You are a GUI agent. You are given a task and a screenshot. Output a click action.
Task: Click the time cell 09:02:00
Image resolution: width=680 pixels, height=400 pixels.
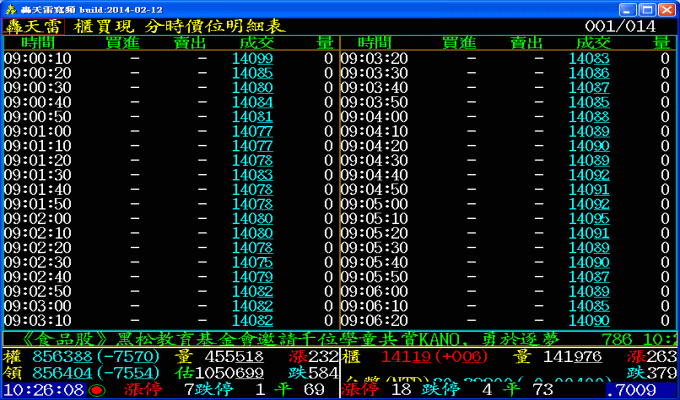coord(38,219)
